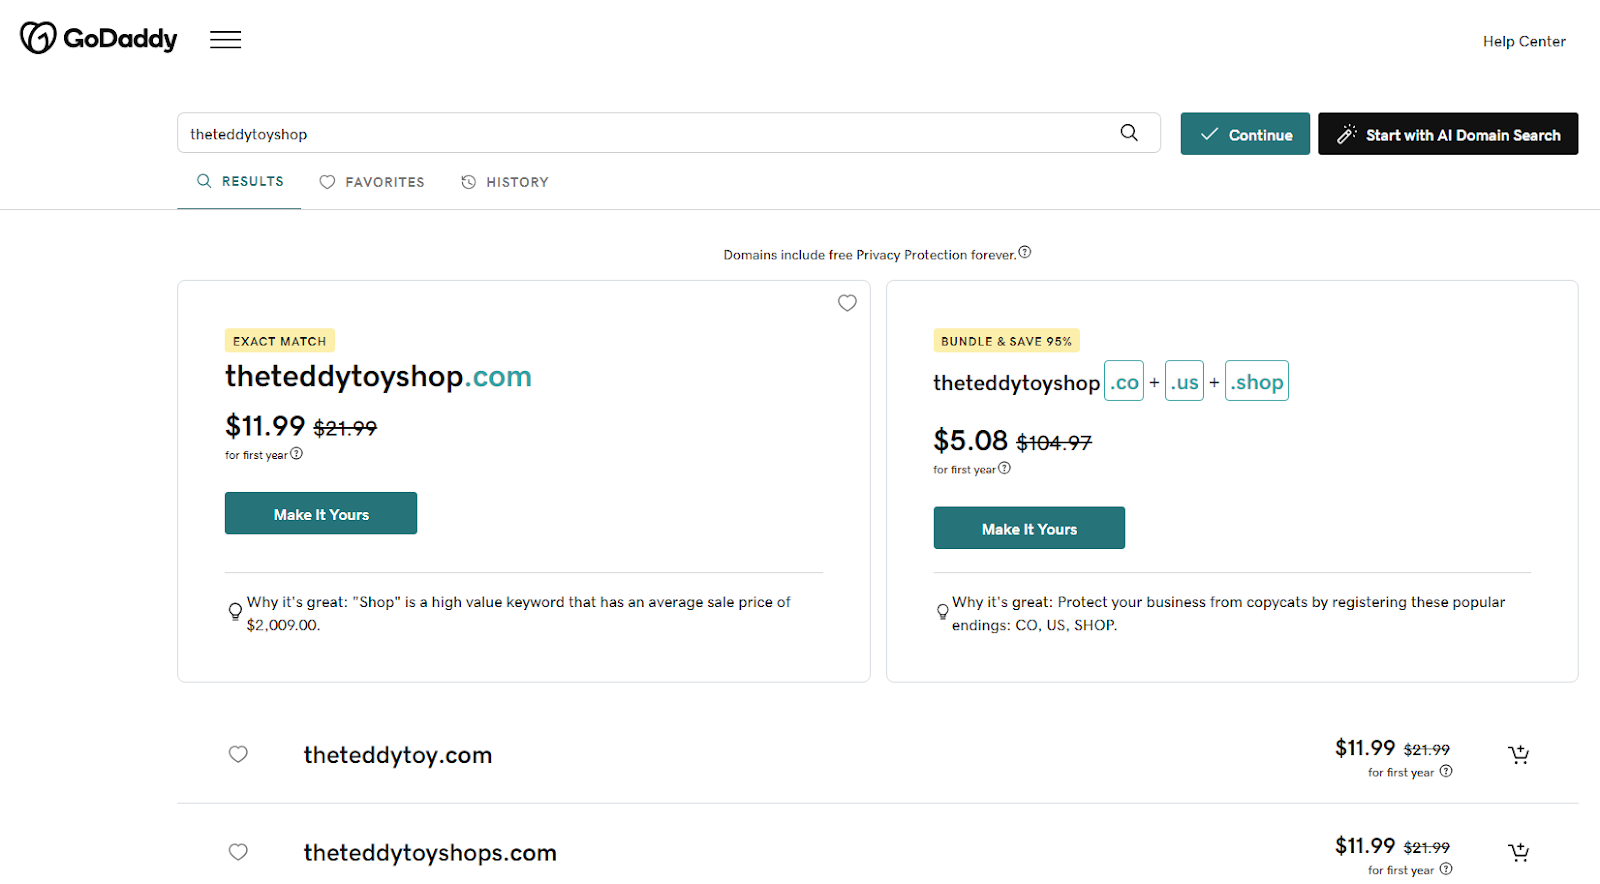Select the .shop extension badge in the bundle
Image resolution: width=1600 pixels, height=884 pixels.
click(1256, 381)
